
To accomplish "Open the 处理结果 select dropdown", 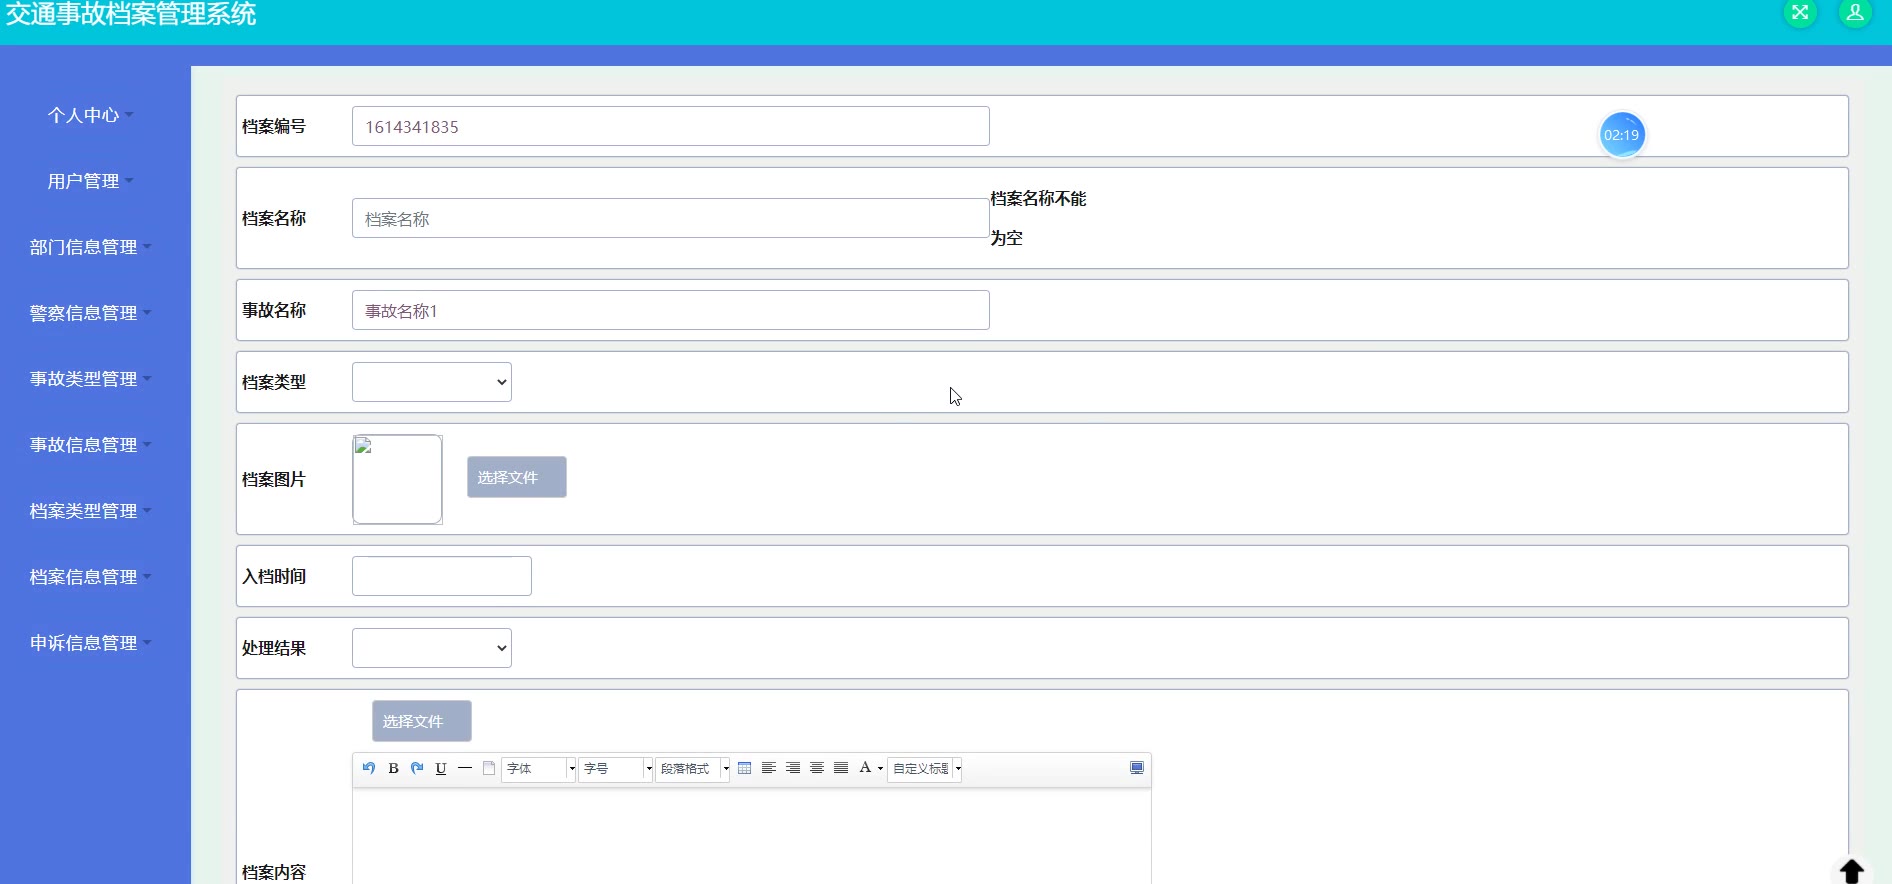I will 432,648.
